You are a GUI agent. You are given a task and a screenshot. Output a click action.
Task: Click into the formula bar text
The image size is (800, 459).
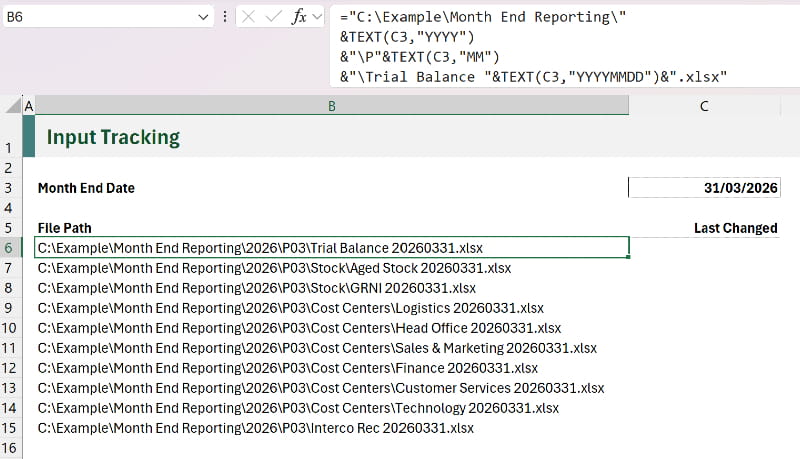[565, 47]
